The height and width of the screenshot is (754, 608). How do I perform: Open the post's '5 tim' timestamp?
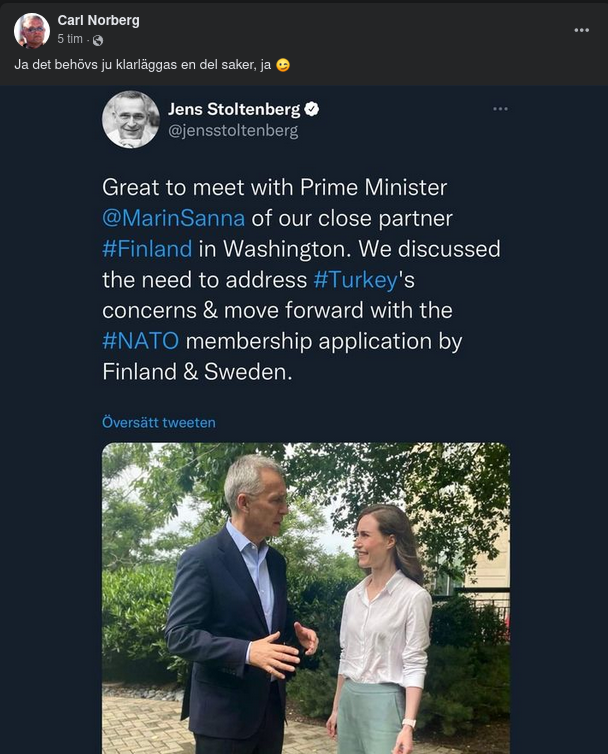coord(70,39)
